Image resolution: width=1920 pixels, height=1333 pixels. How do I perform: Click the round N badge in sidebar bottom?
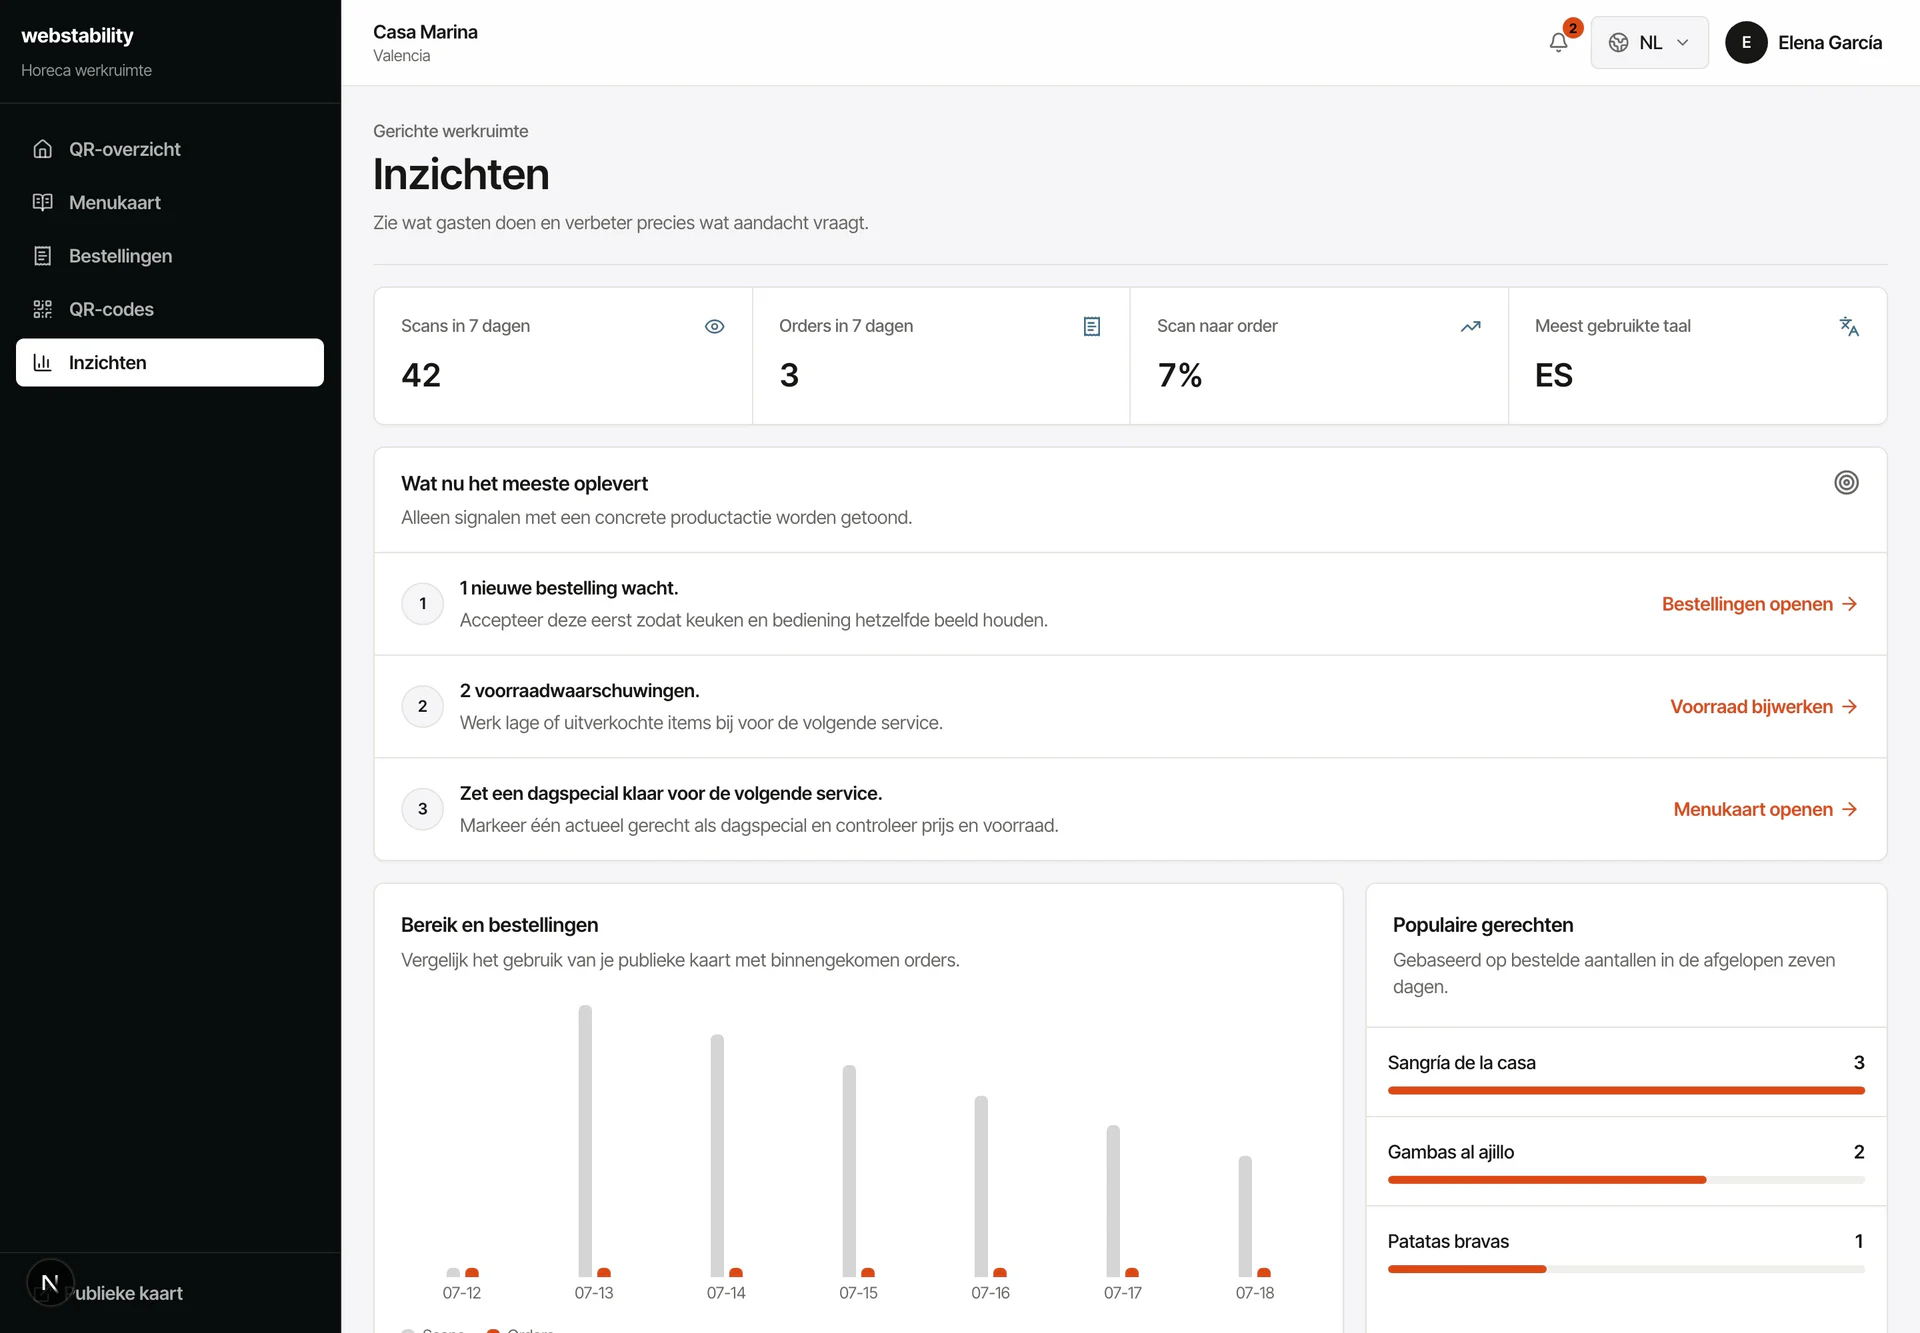pyautogui.click(x=50, y=1282)
